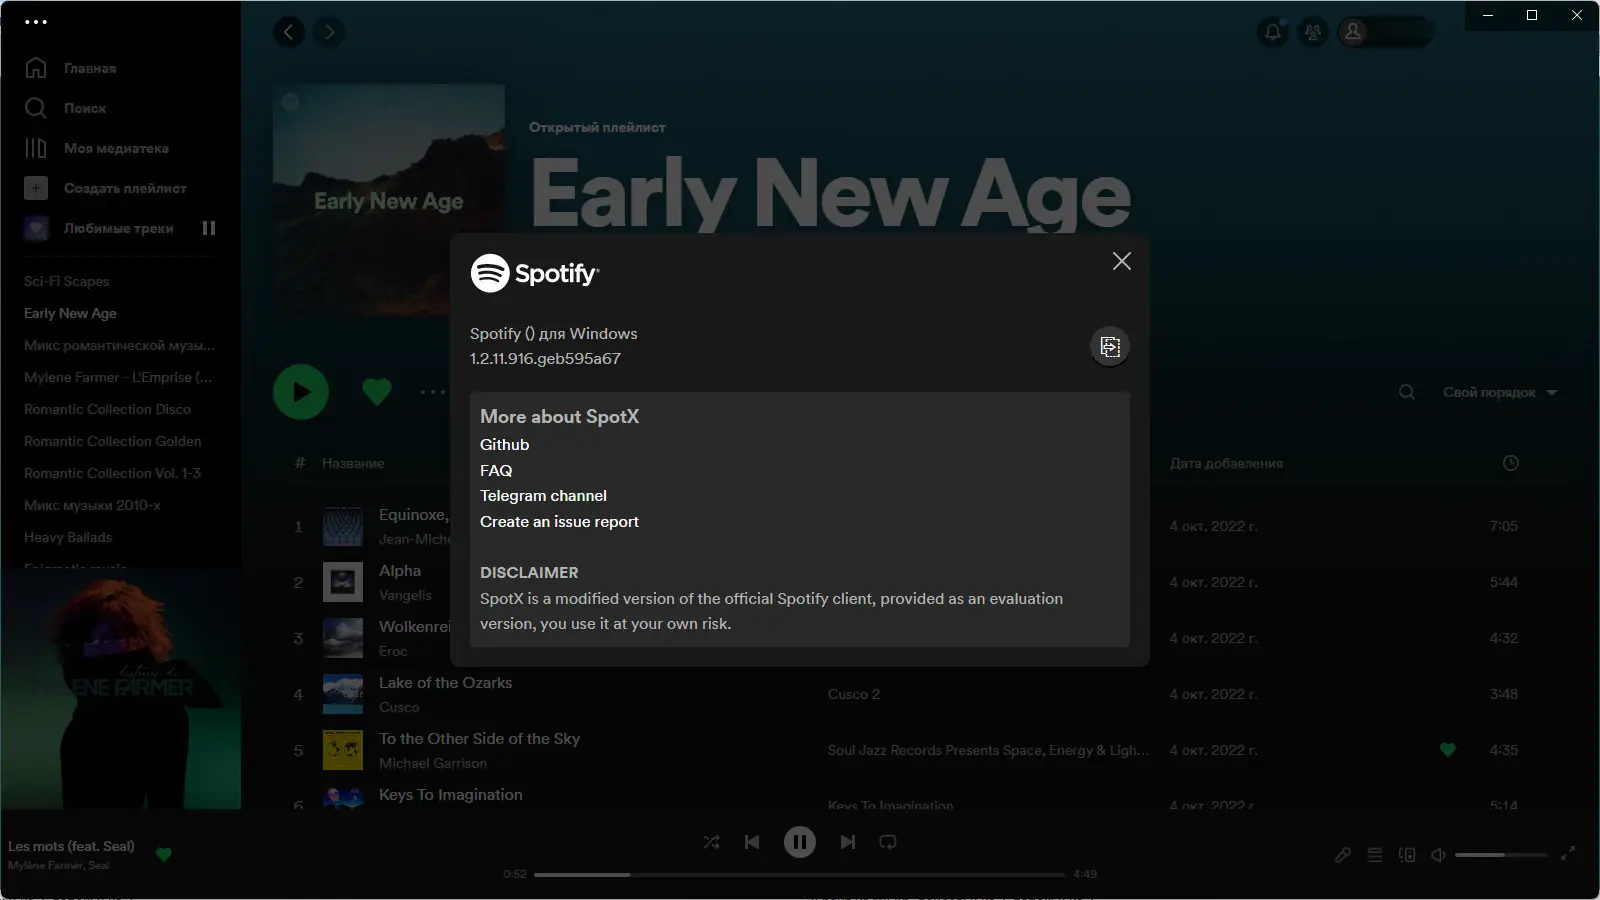Open more options for the playlist

tap(432, 392)
